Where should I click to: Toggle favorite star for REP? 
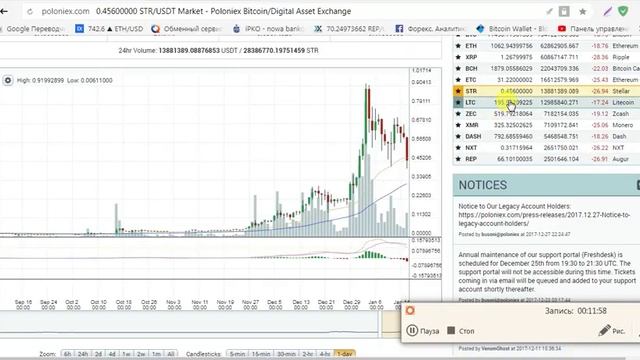coord(458,159)
